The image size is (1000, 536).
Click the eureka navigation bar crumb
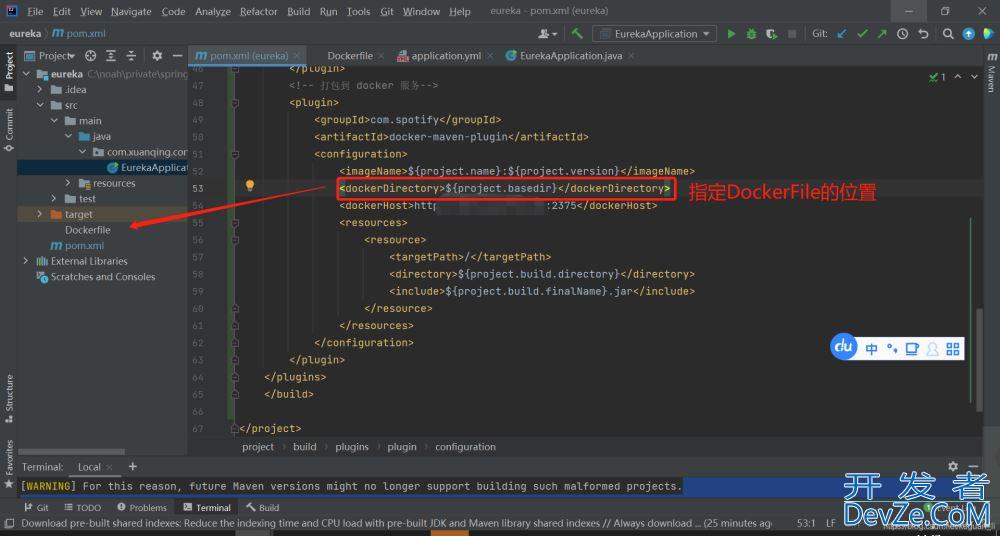(x=25, y=34)
